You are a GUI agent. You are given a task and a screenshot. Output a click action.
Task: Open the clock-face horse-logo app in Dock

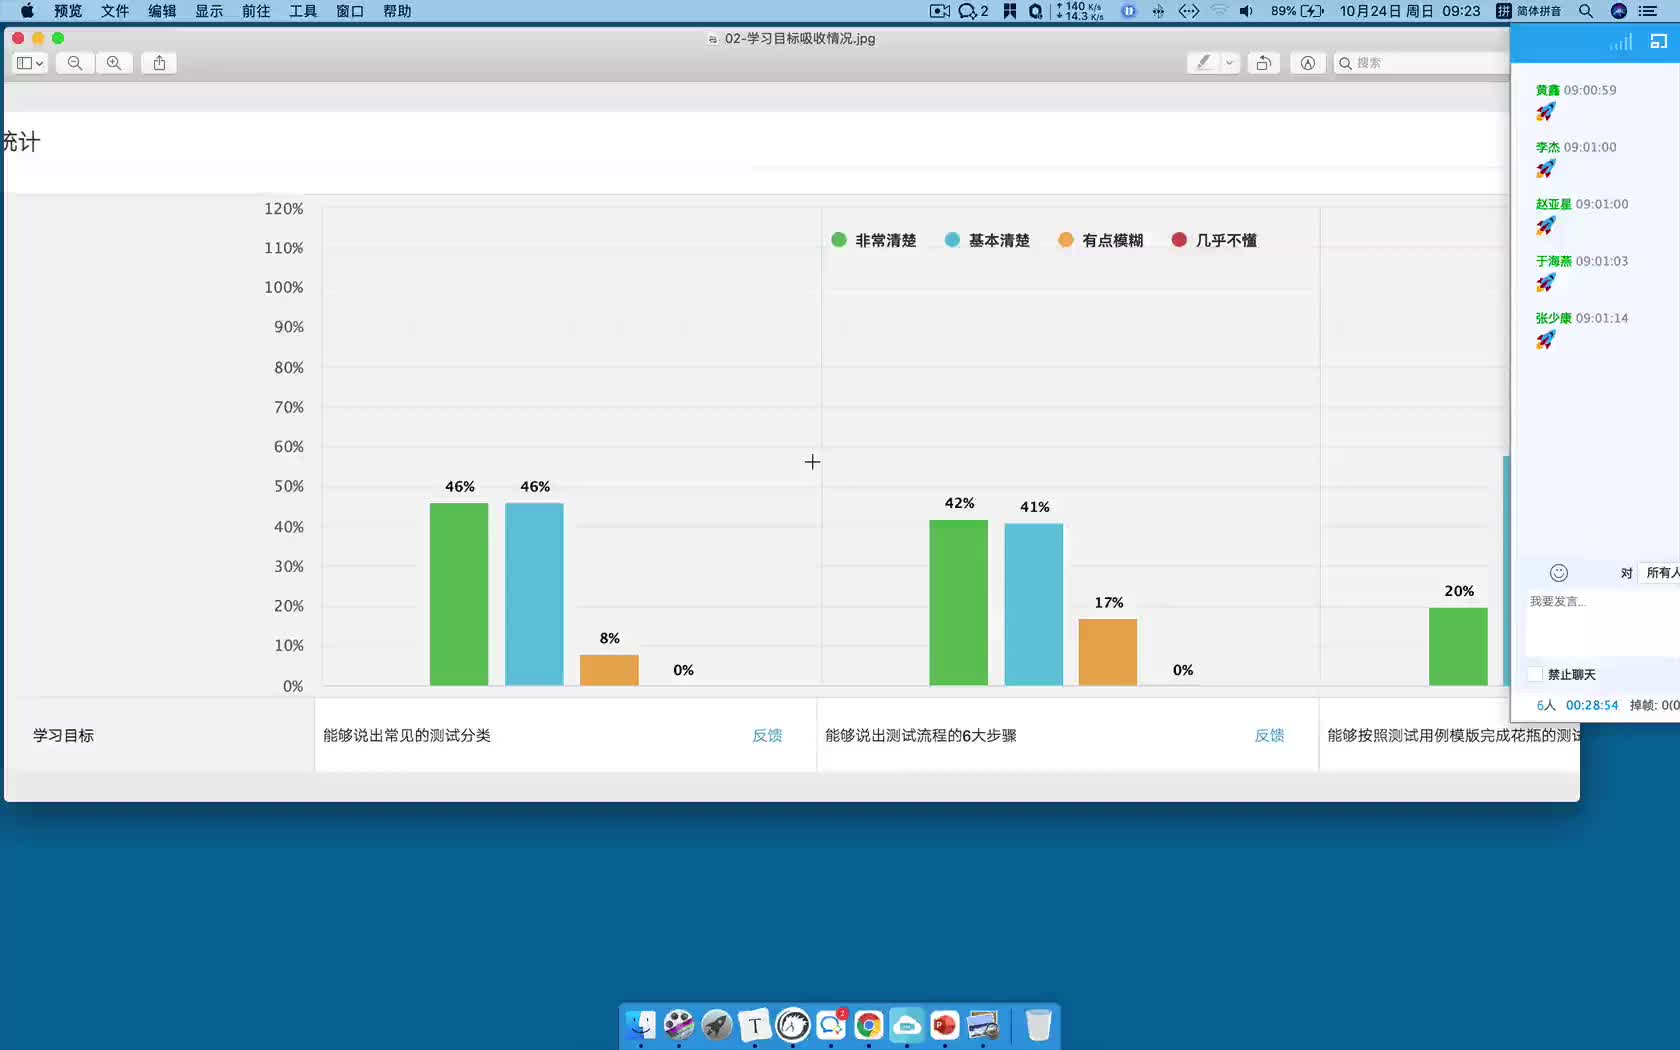(x=793, y=1025)
